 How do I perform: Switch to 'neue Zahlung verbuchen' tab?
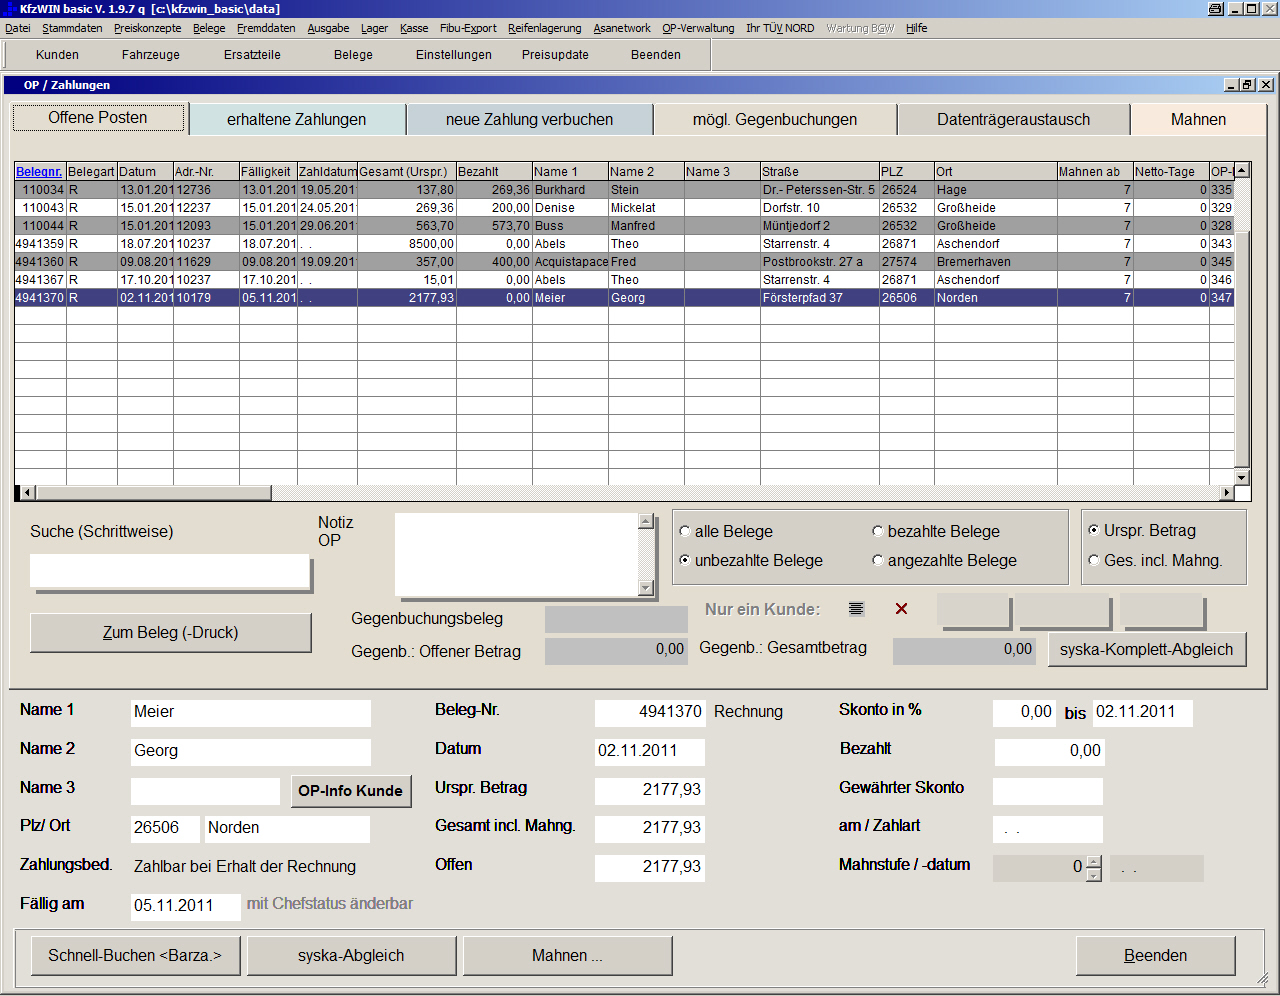(x=530, y=119)
